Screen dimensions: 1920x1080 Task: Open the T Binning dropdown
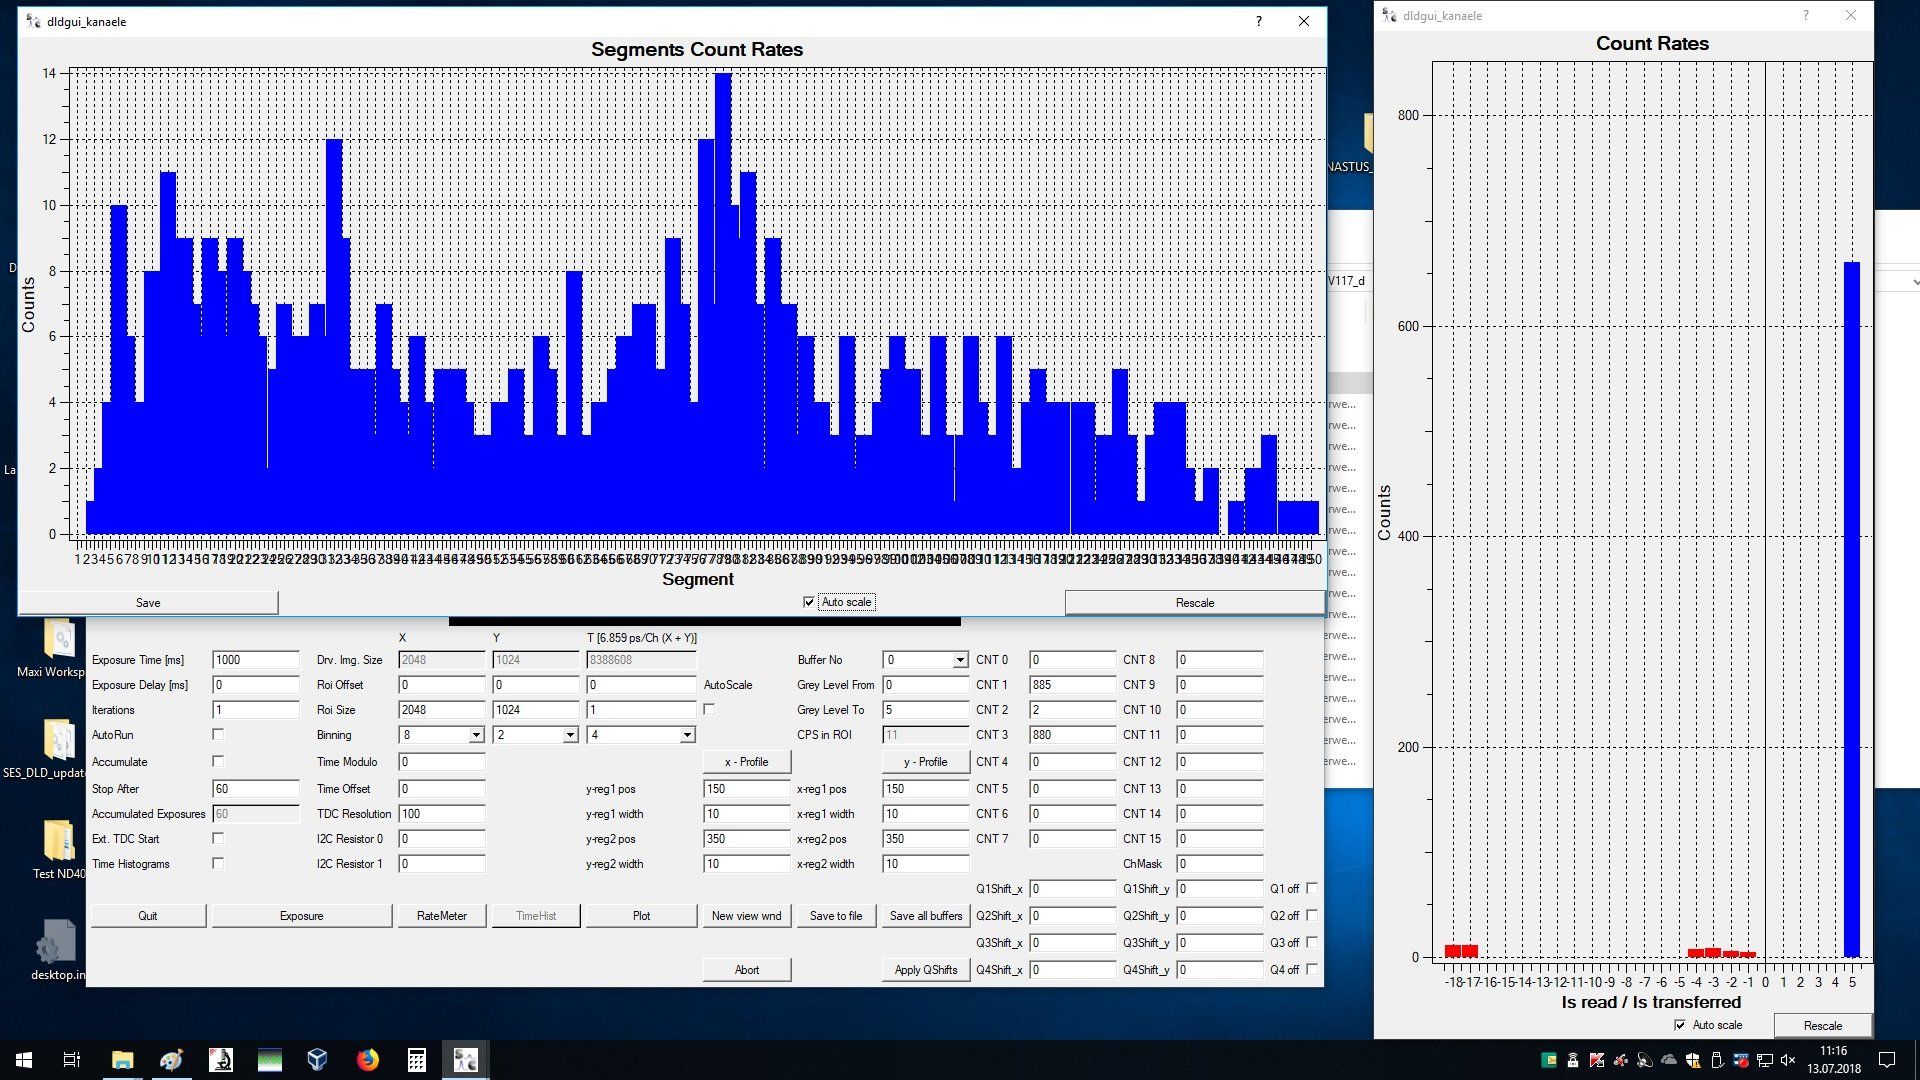pyautogui.click(x=687, y=735)
